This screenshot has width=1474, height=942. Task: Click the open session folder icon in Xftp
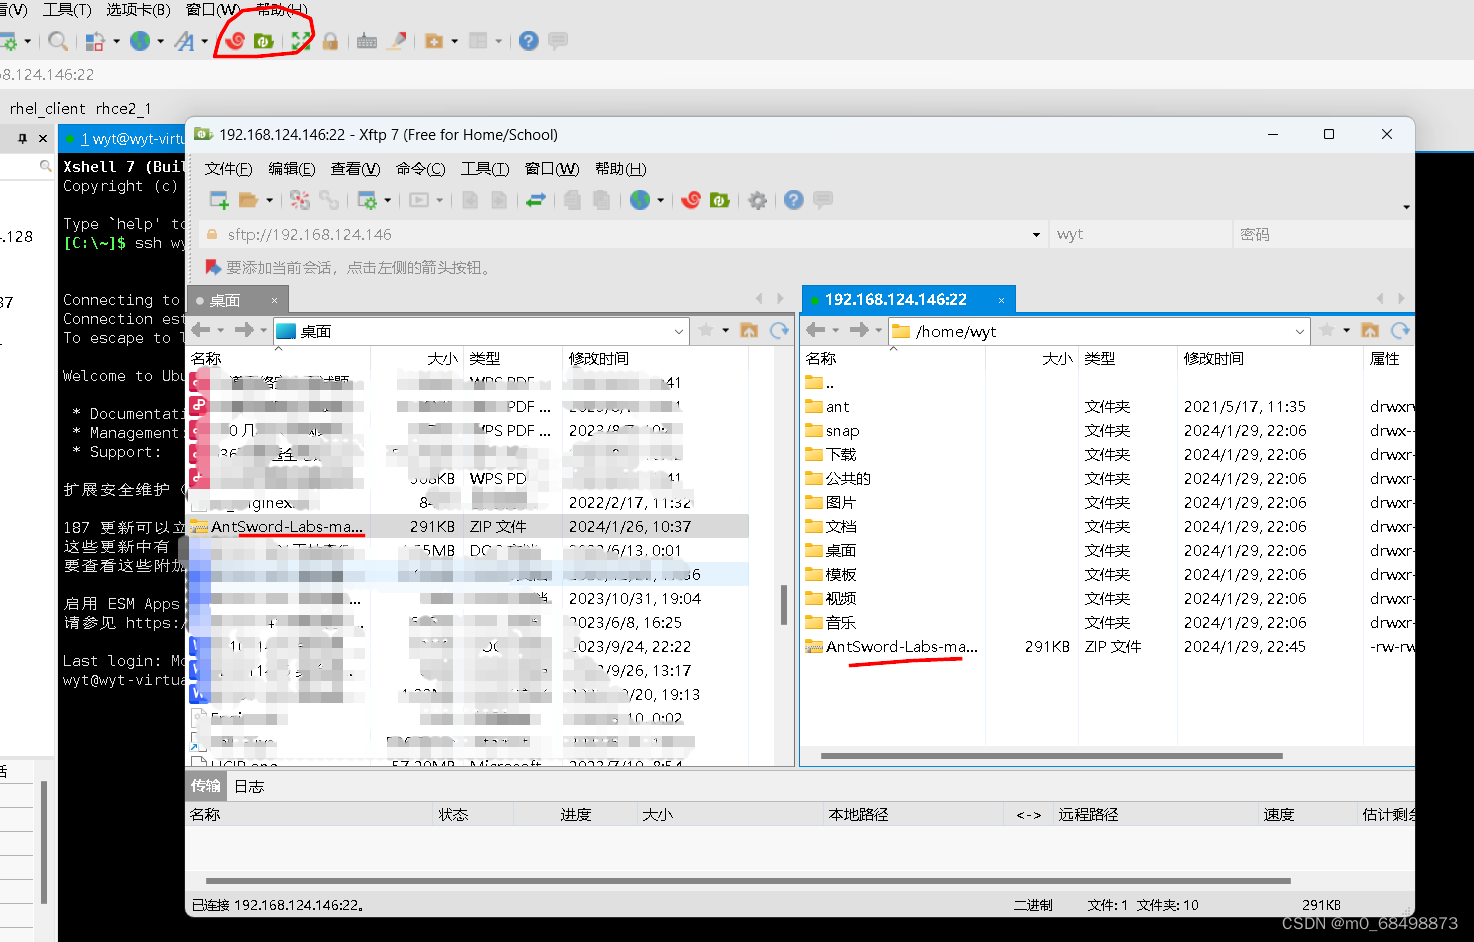coord(248,200)
